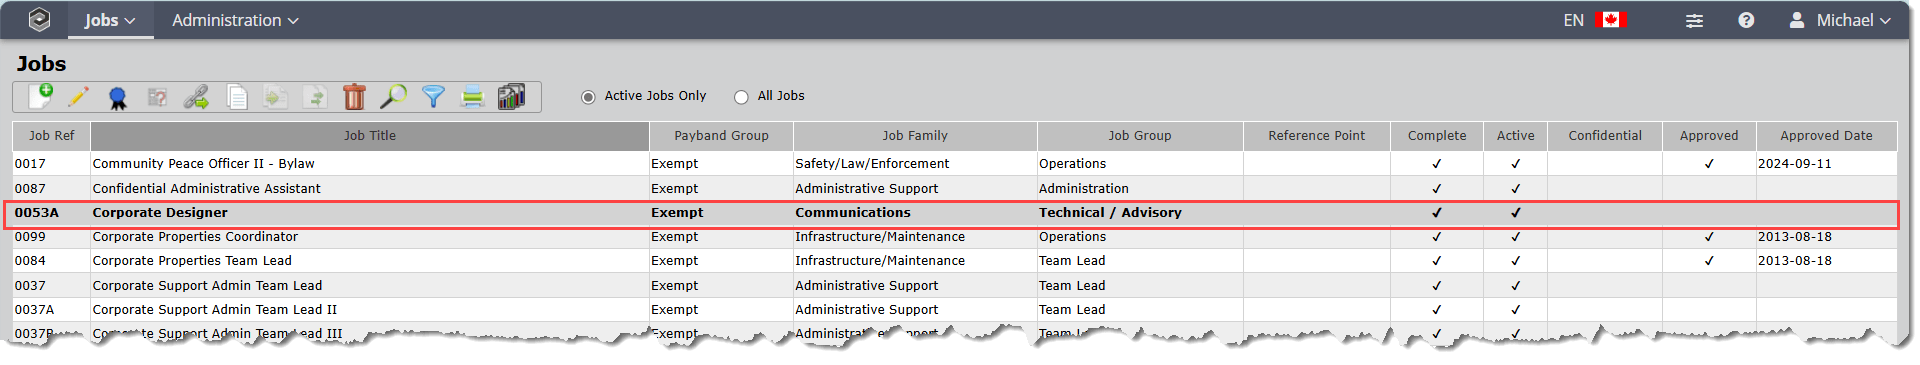The height and width of the screenshot is (365, 1920).
Task: Click job ref 0053A
Action: (x=37, y=213)
